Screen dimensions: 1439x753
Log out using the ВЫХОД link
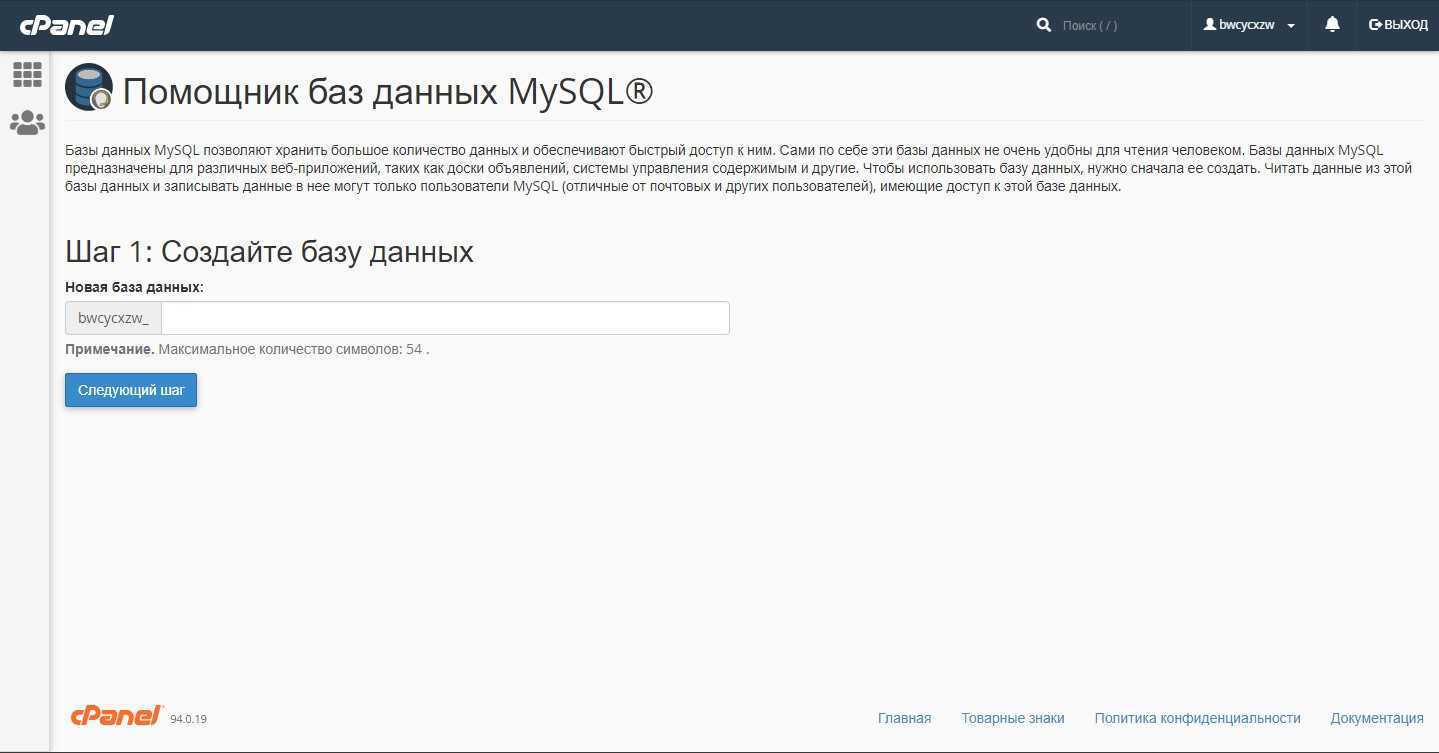1398,25
